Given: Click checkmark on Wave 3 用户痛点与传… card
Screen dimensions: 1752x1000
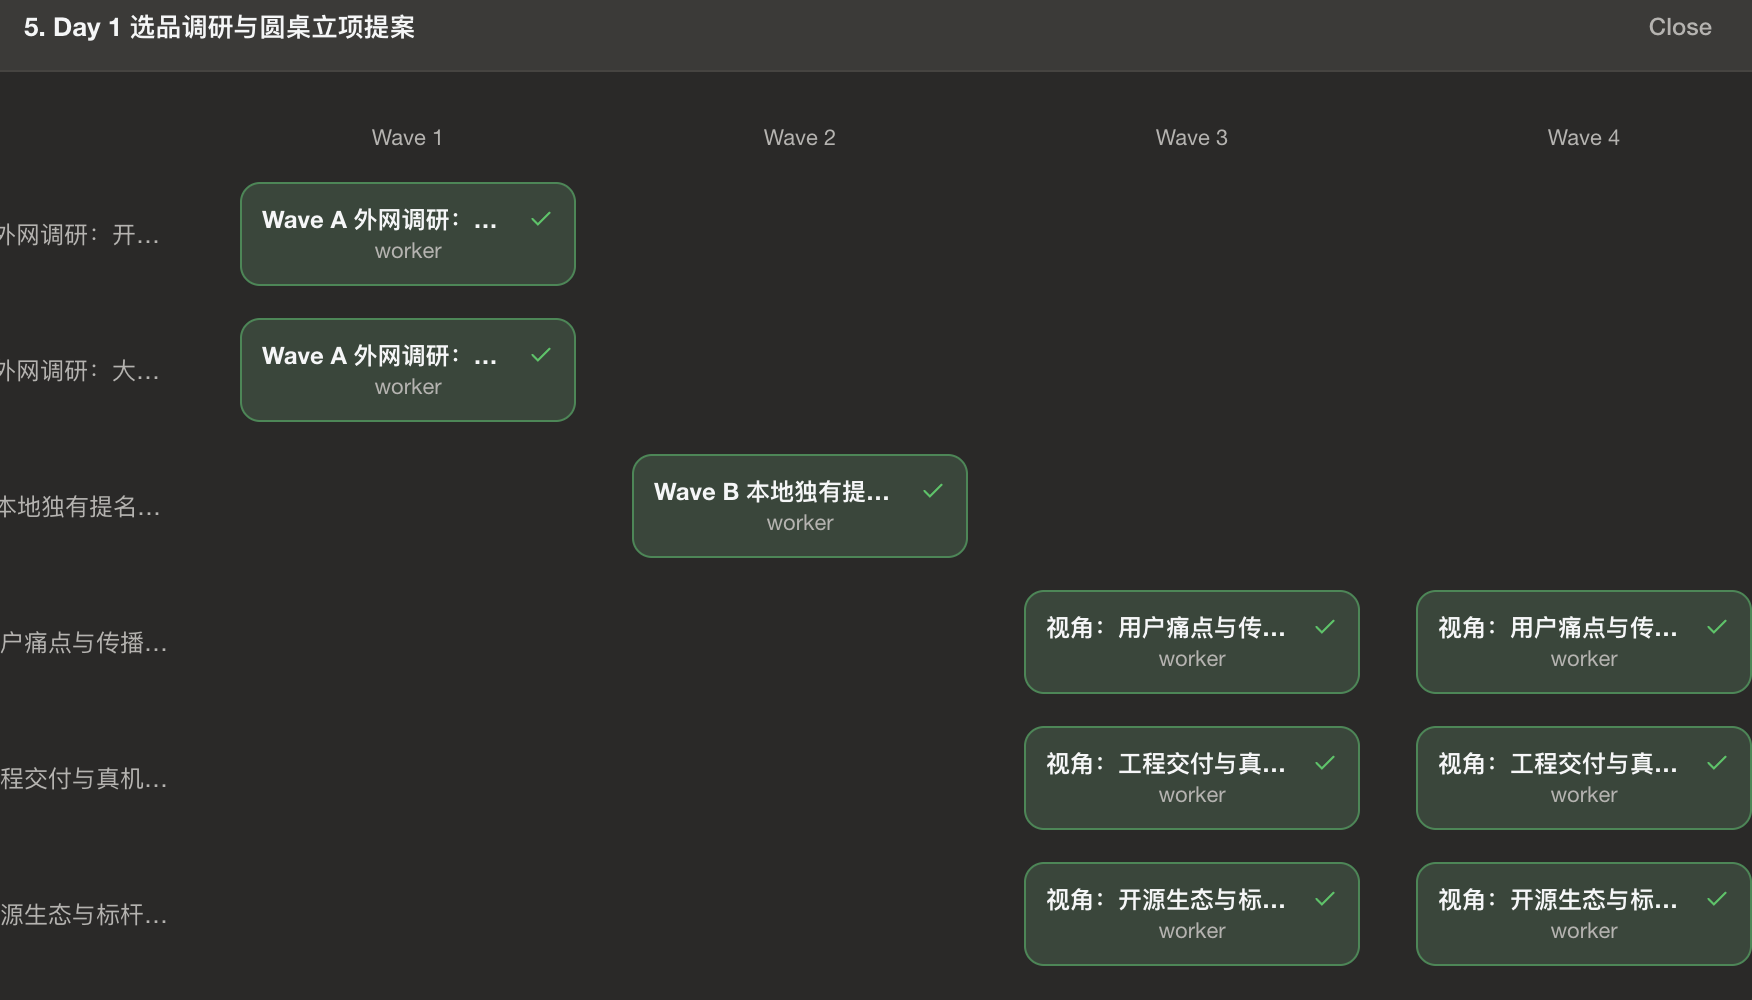Looking at the screenshot, I should tap(1325, 627).
